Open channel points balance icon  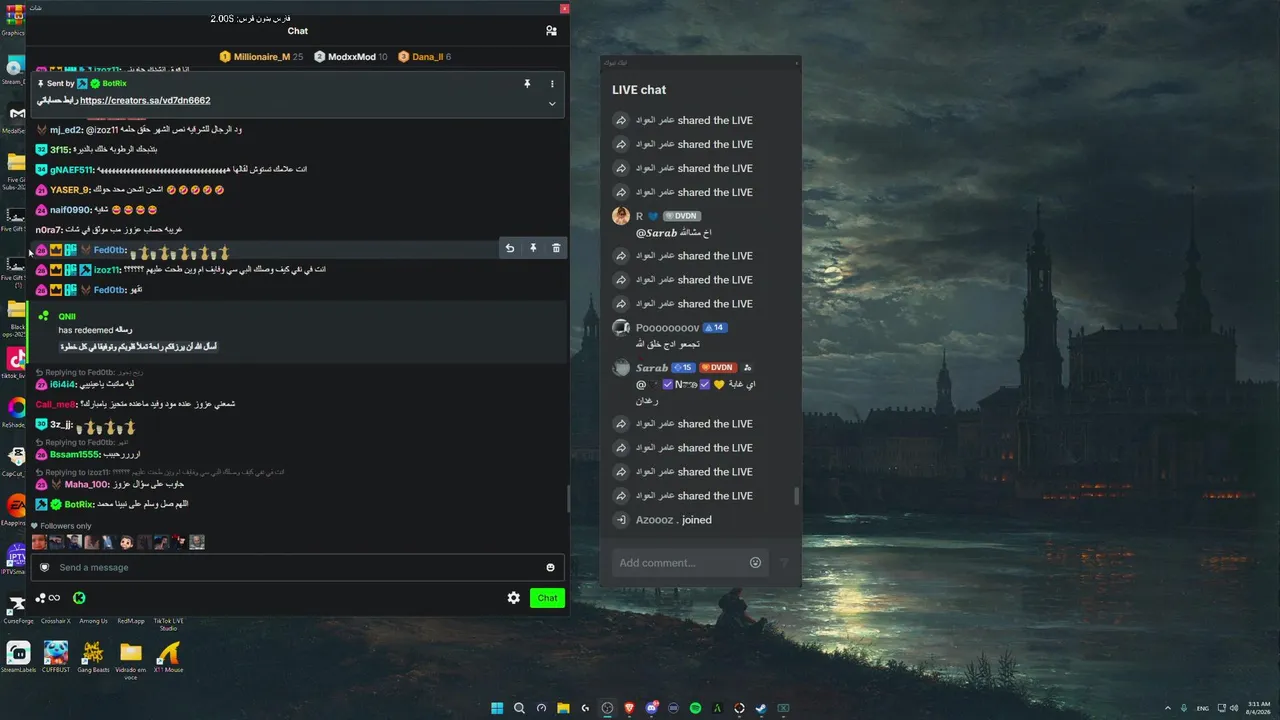click(48, 598)
